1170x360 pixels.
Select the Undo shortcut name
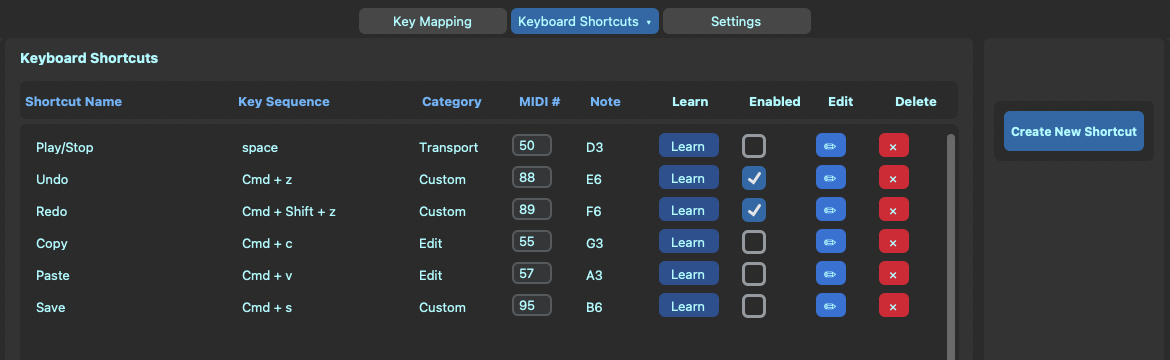[x=52, y=179]
